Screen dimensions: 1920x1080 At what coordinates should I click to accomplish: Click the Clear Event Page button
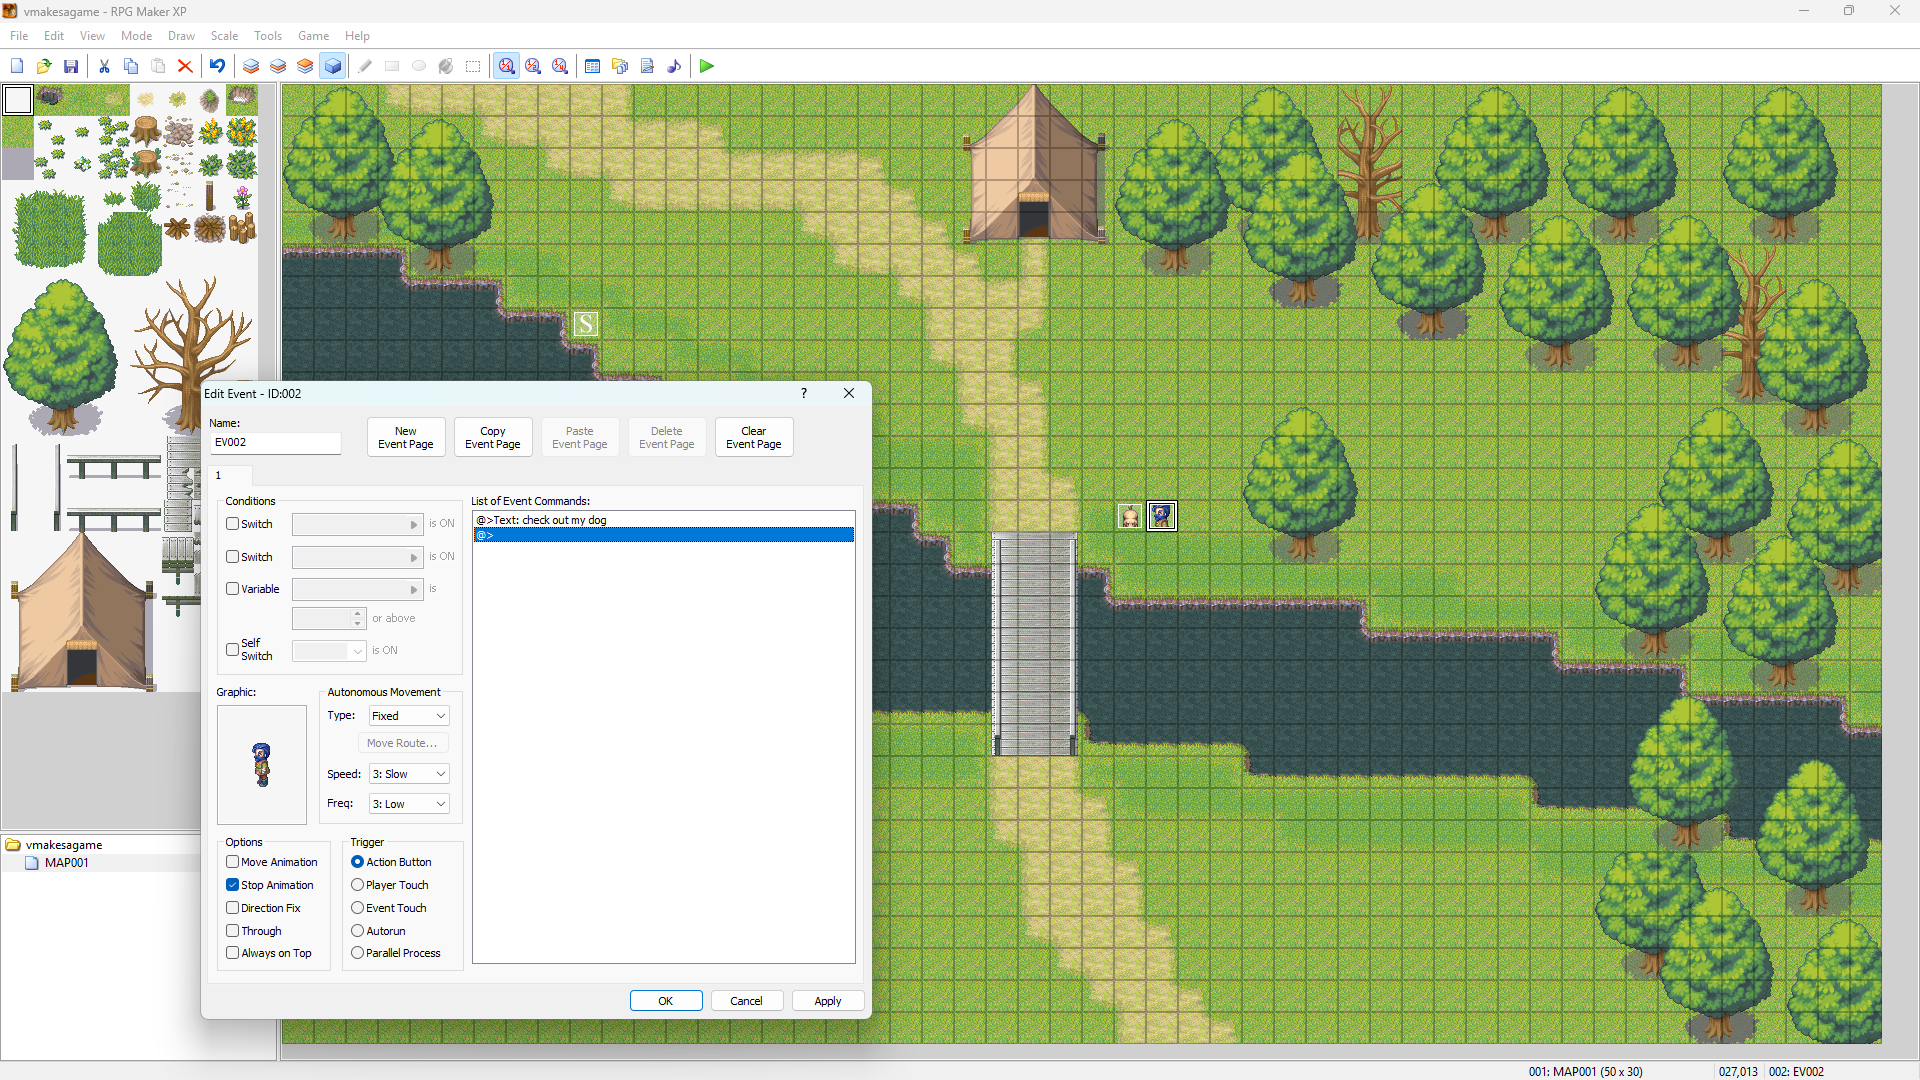click(x=754, y=437)
